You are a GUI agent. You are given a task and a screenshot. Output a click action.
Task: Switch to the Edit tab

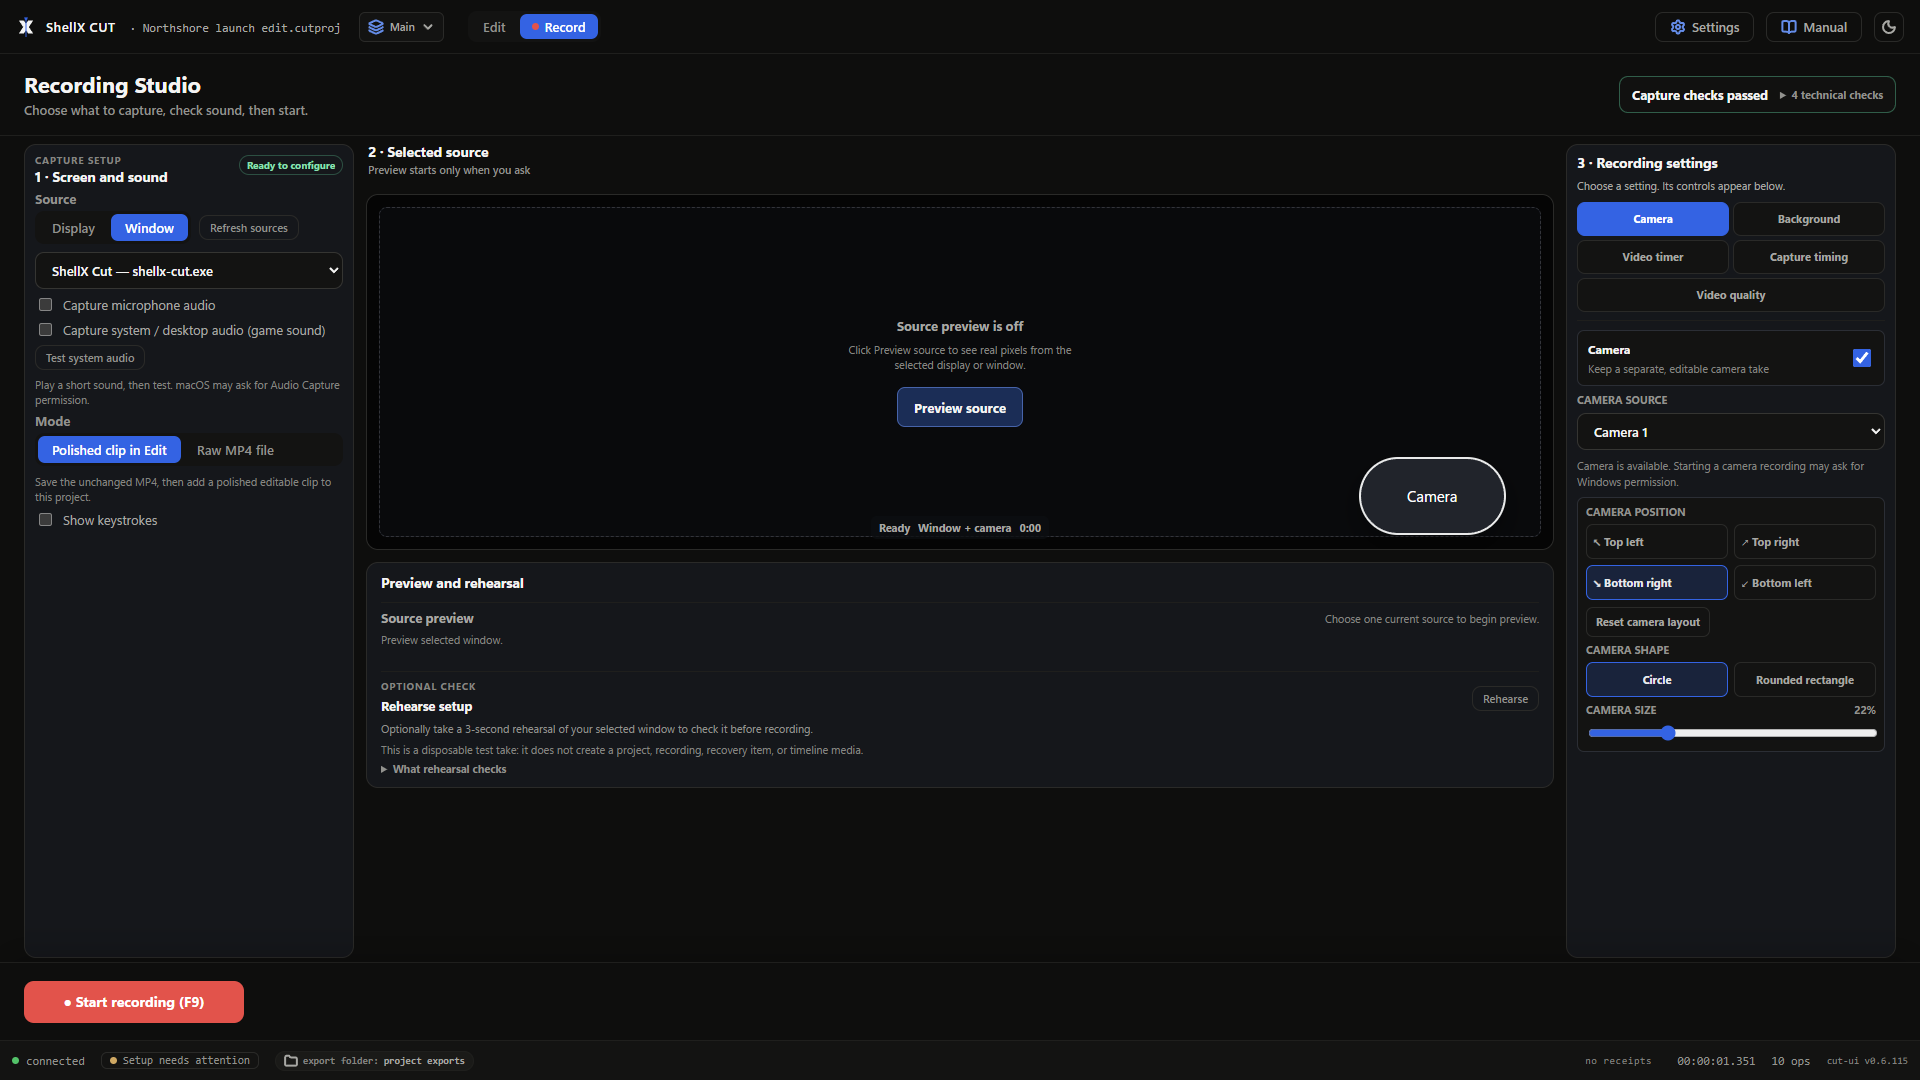[x=494, y=27]
